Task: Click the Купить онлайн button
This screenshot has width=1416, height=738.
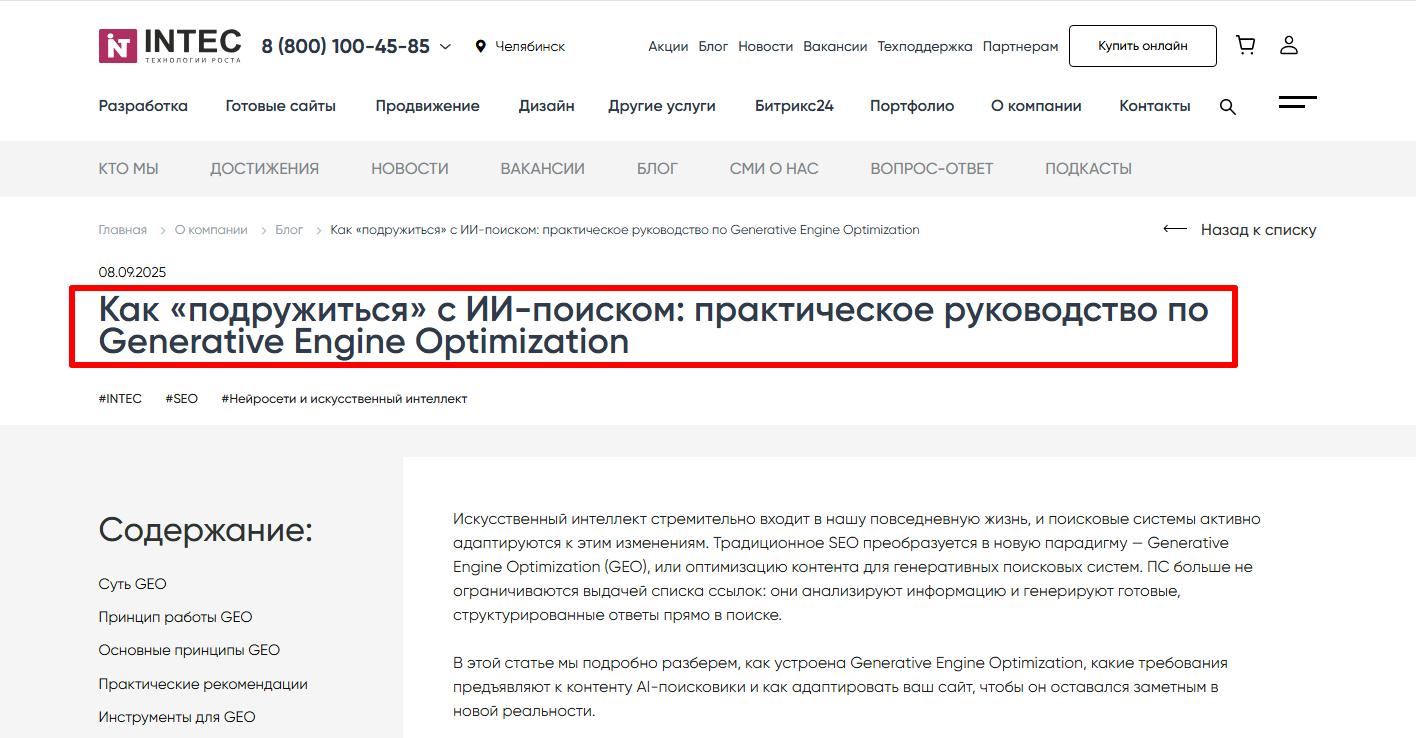Action: point(1142,45)
